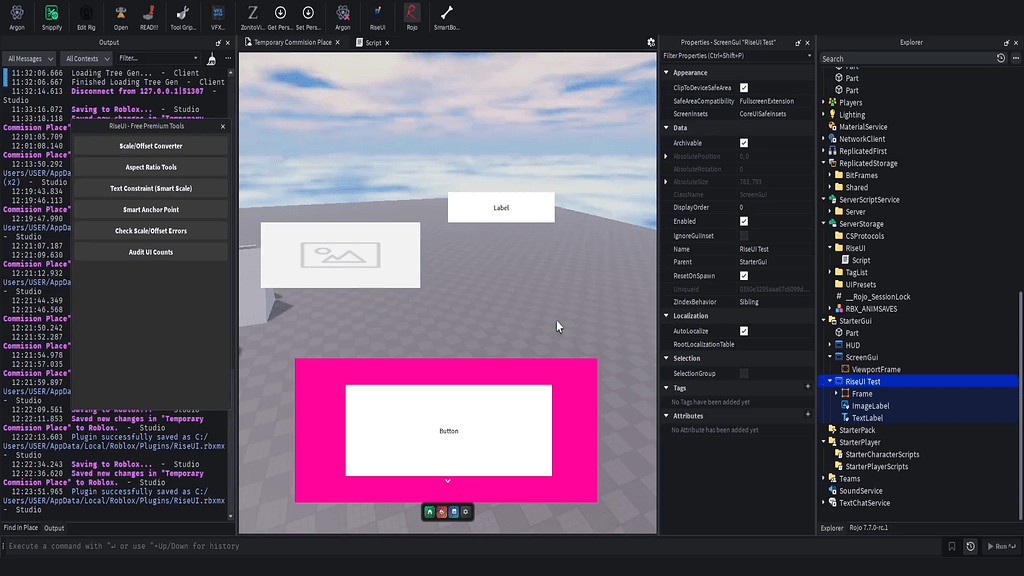Launch the VFX editor plugin

217,17
